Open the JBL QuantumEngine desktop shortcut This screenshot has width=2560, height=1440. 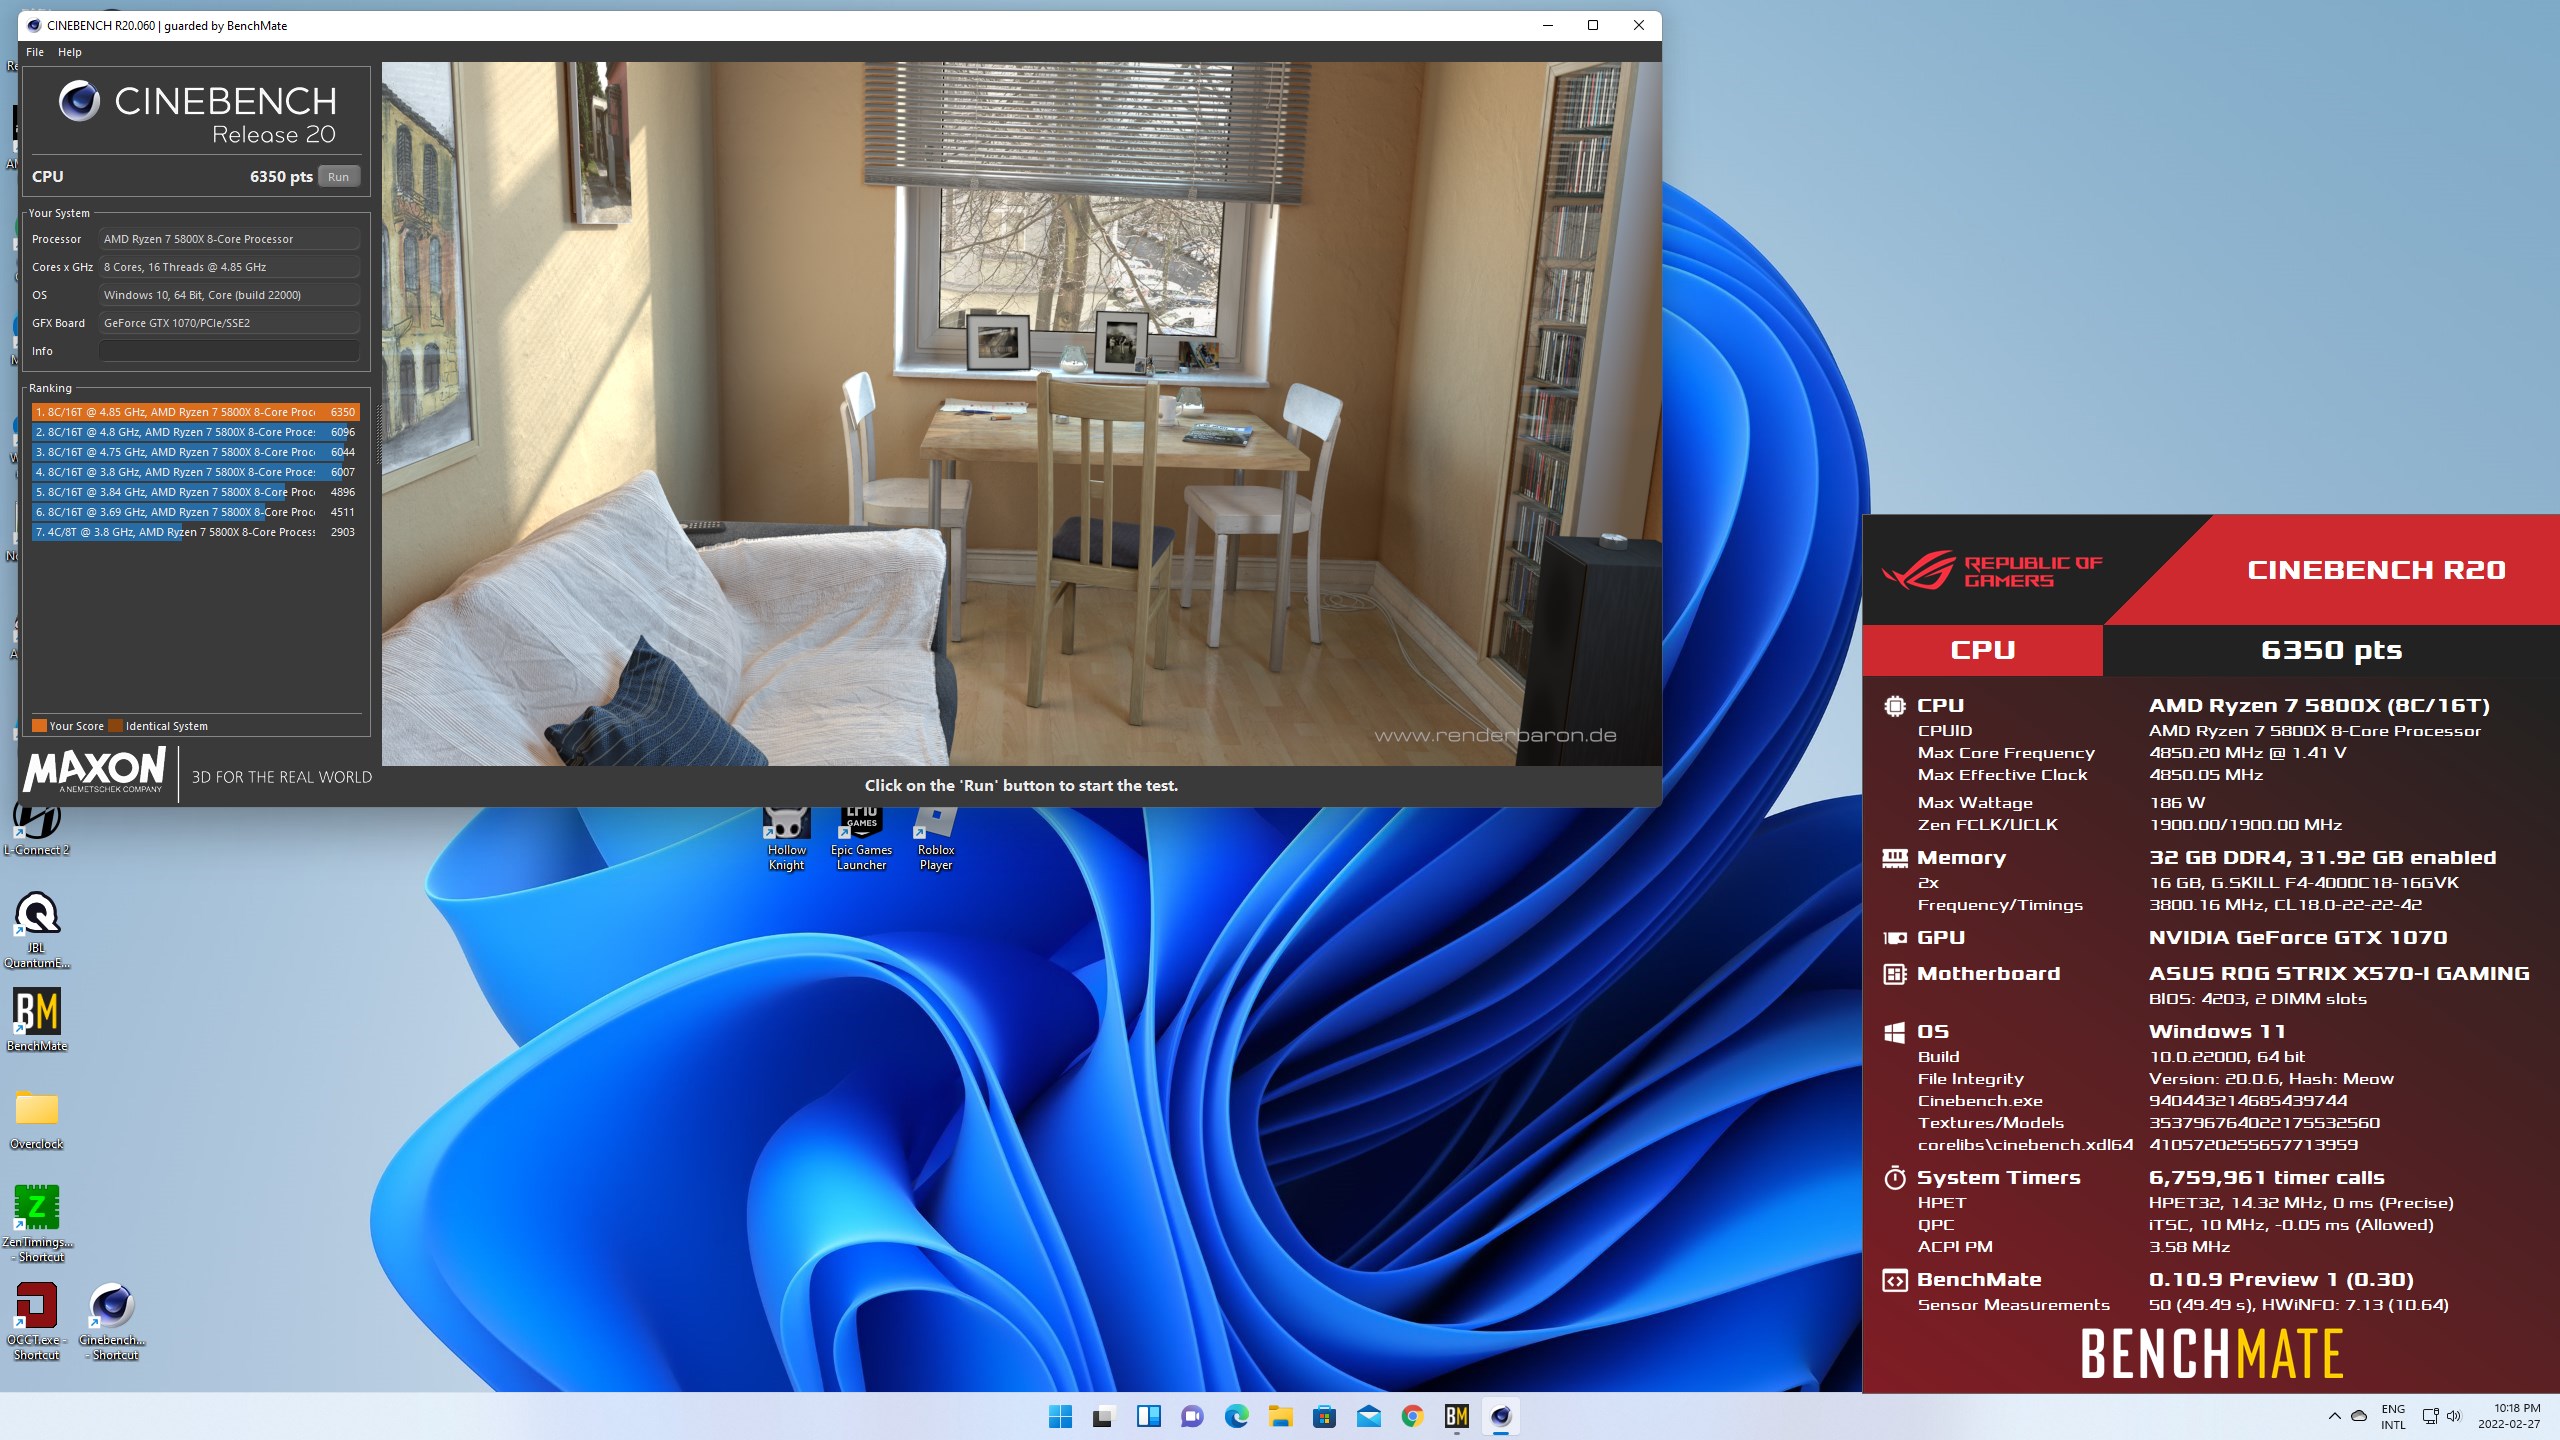point(37,930)
